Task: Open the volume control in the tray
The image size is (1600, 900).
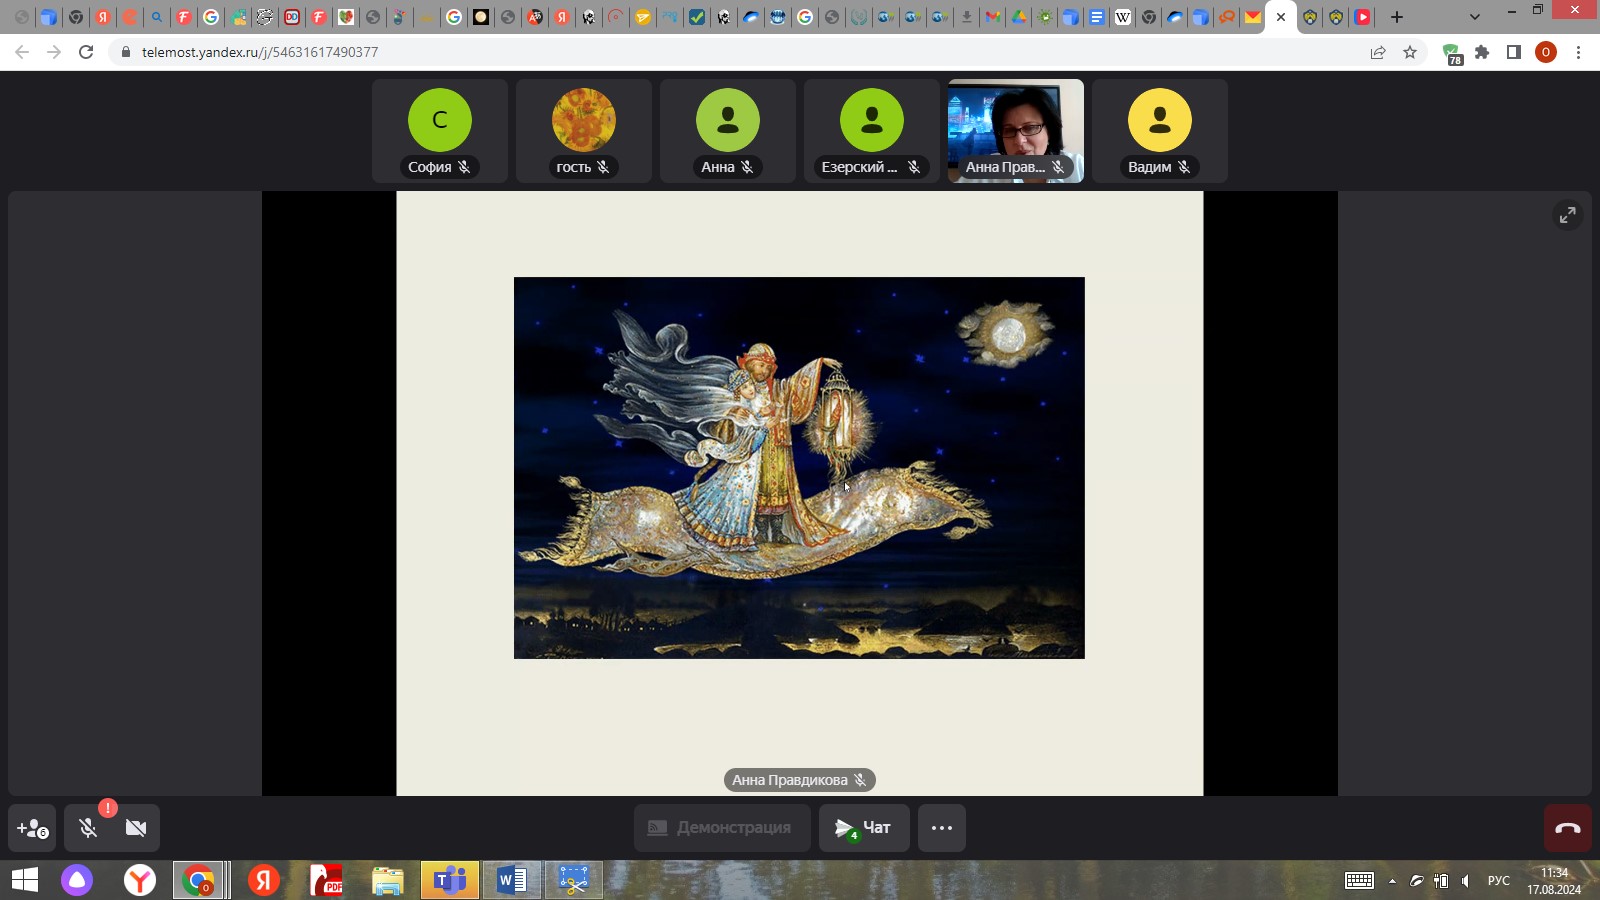Action: click(1465, 881)
